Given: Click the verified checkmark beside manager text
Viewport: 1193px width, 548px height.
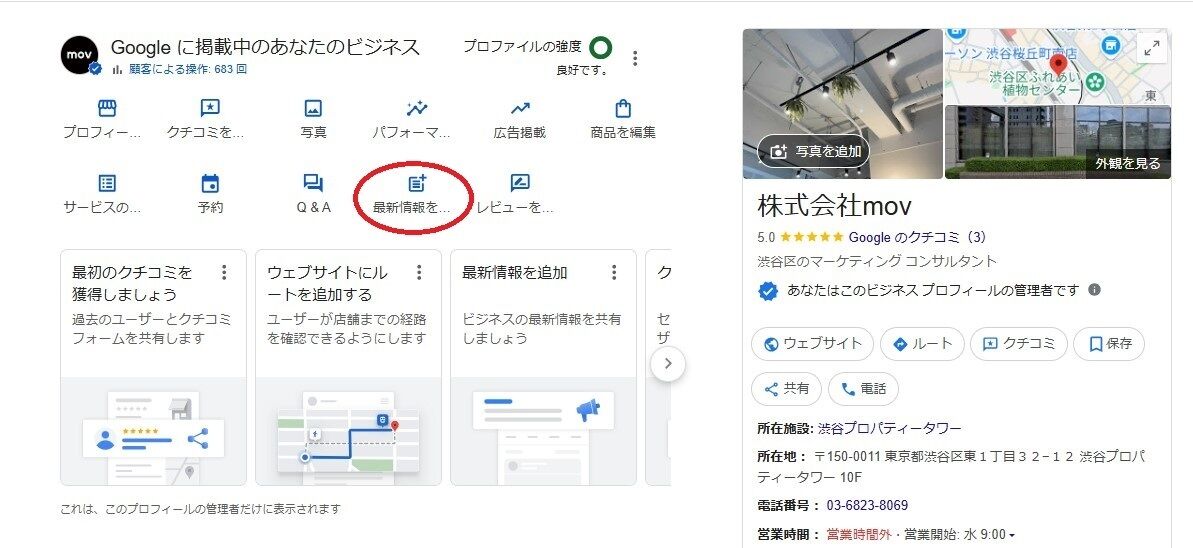Looking at the screenshot, I should [x=768, y=291].
